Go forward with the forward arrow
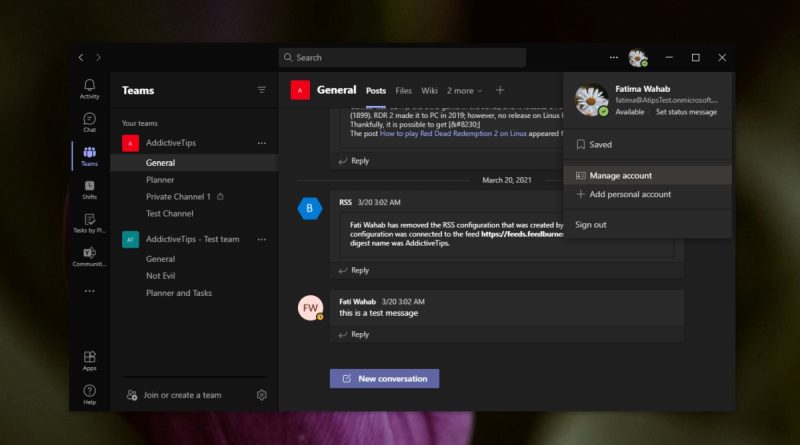This screenshot has width=800, height=445. pyautogui.click(x=98, y=58)
